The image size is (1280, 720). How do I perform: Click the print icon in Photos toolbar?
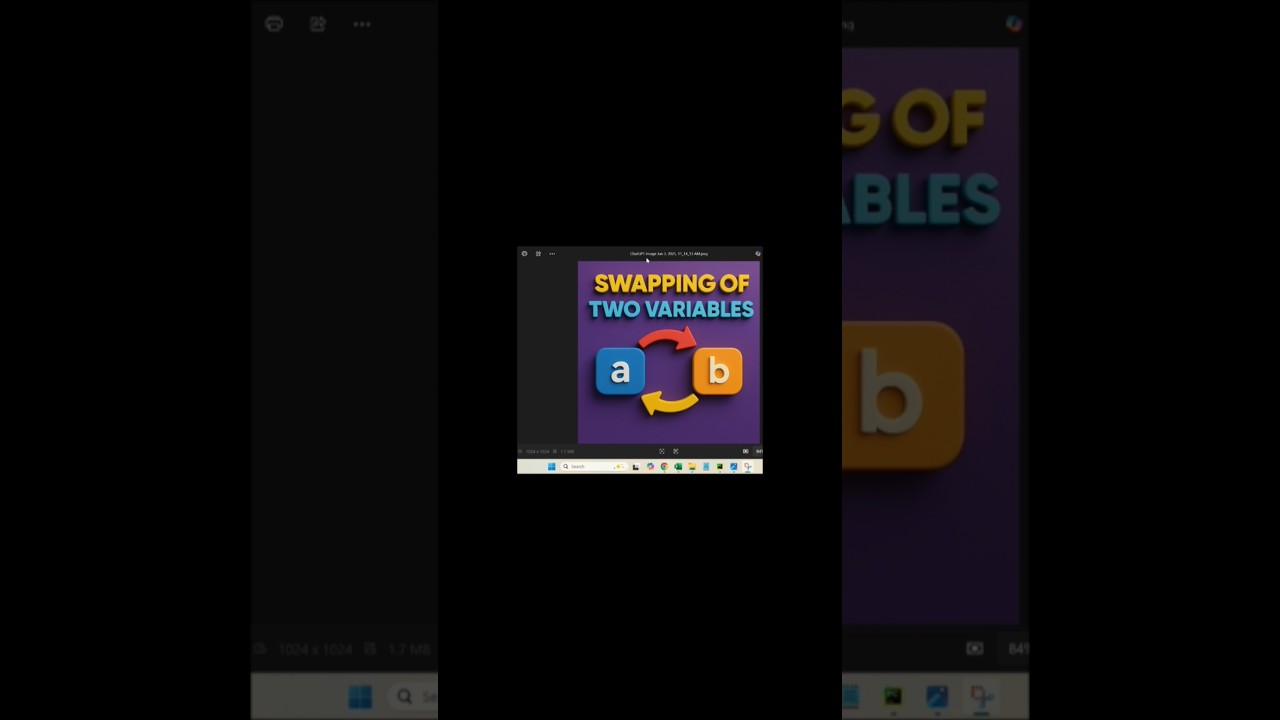click(x=524, y=254)
